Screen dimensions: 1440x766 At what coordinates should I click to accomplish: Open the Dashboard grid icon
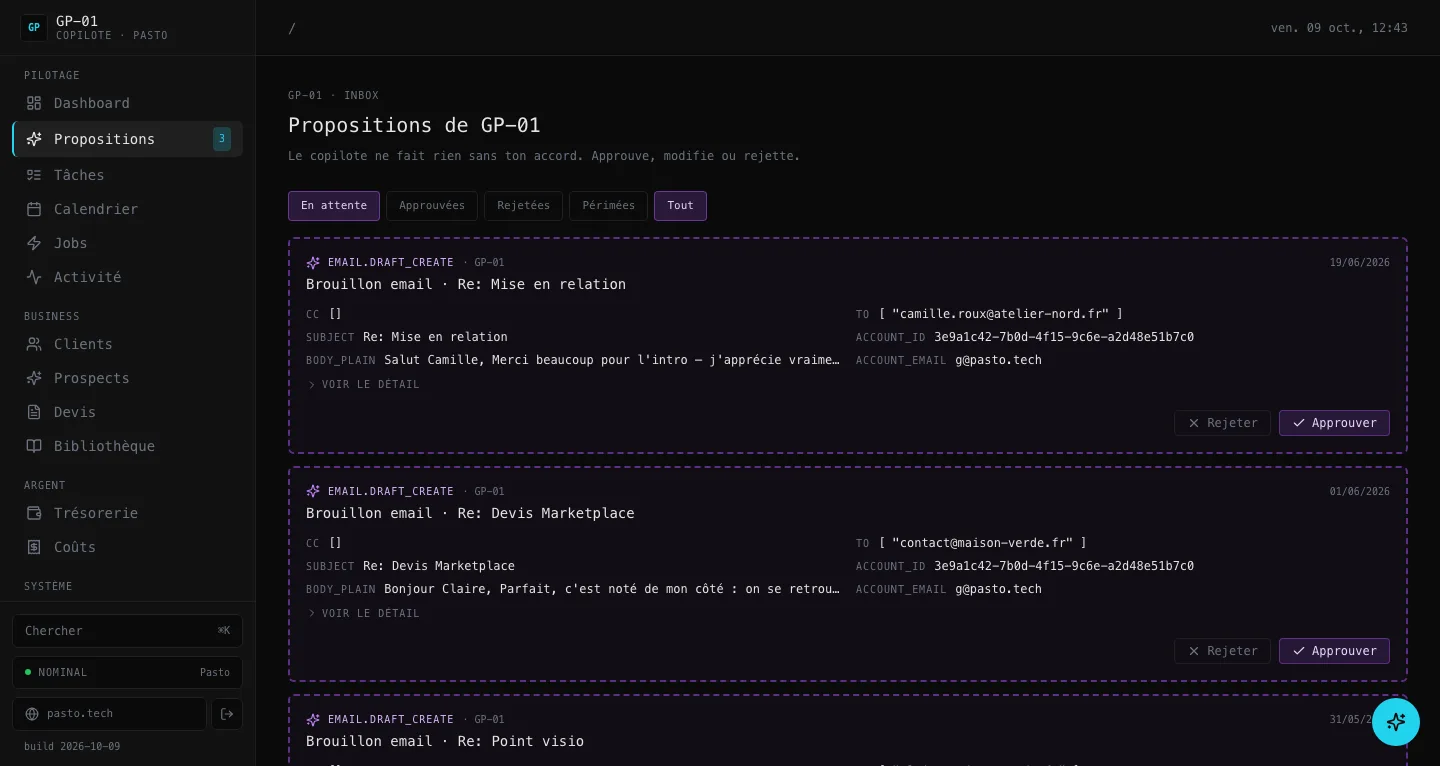click(x=34, y=103)
